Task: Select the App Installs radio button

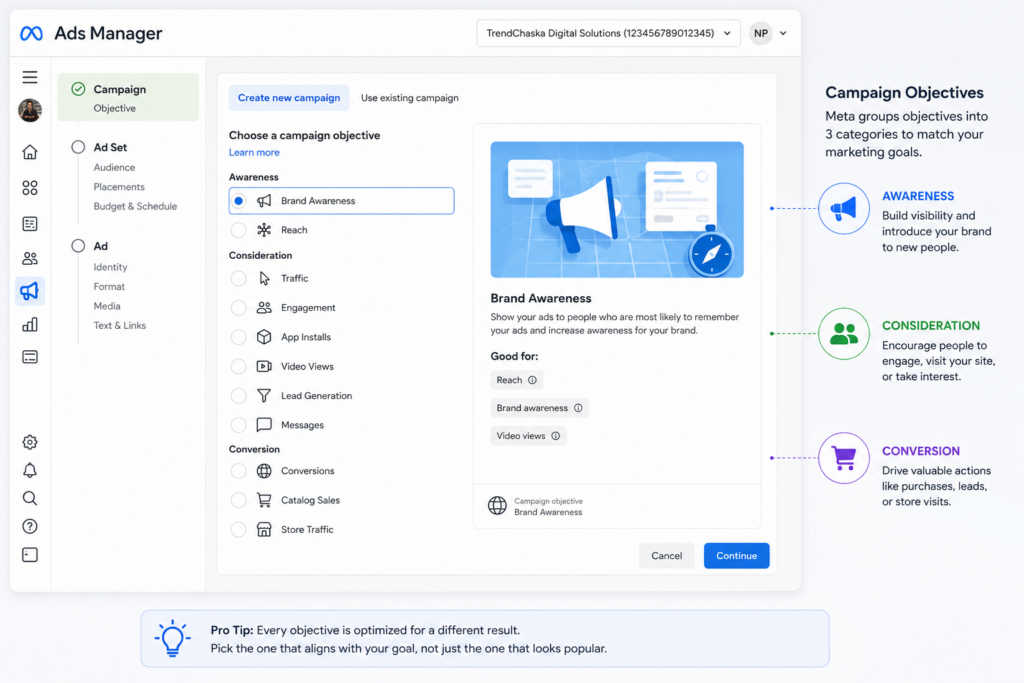Action: pyautogui.click(x=239, y=337)
